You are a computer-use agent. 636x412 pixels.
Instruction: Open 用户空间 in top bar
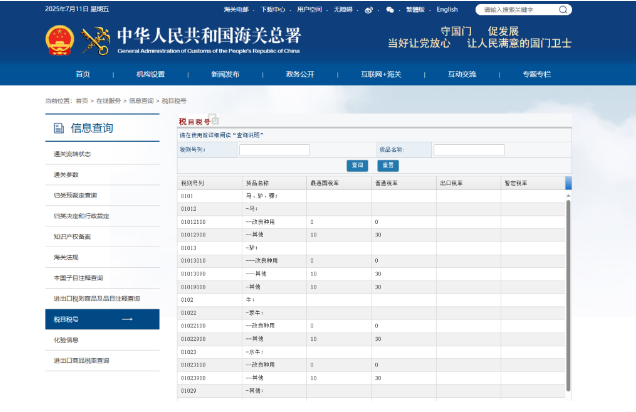click(x=309, y=9)
